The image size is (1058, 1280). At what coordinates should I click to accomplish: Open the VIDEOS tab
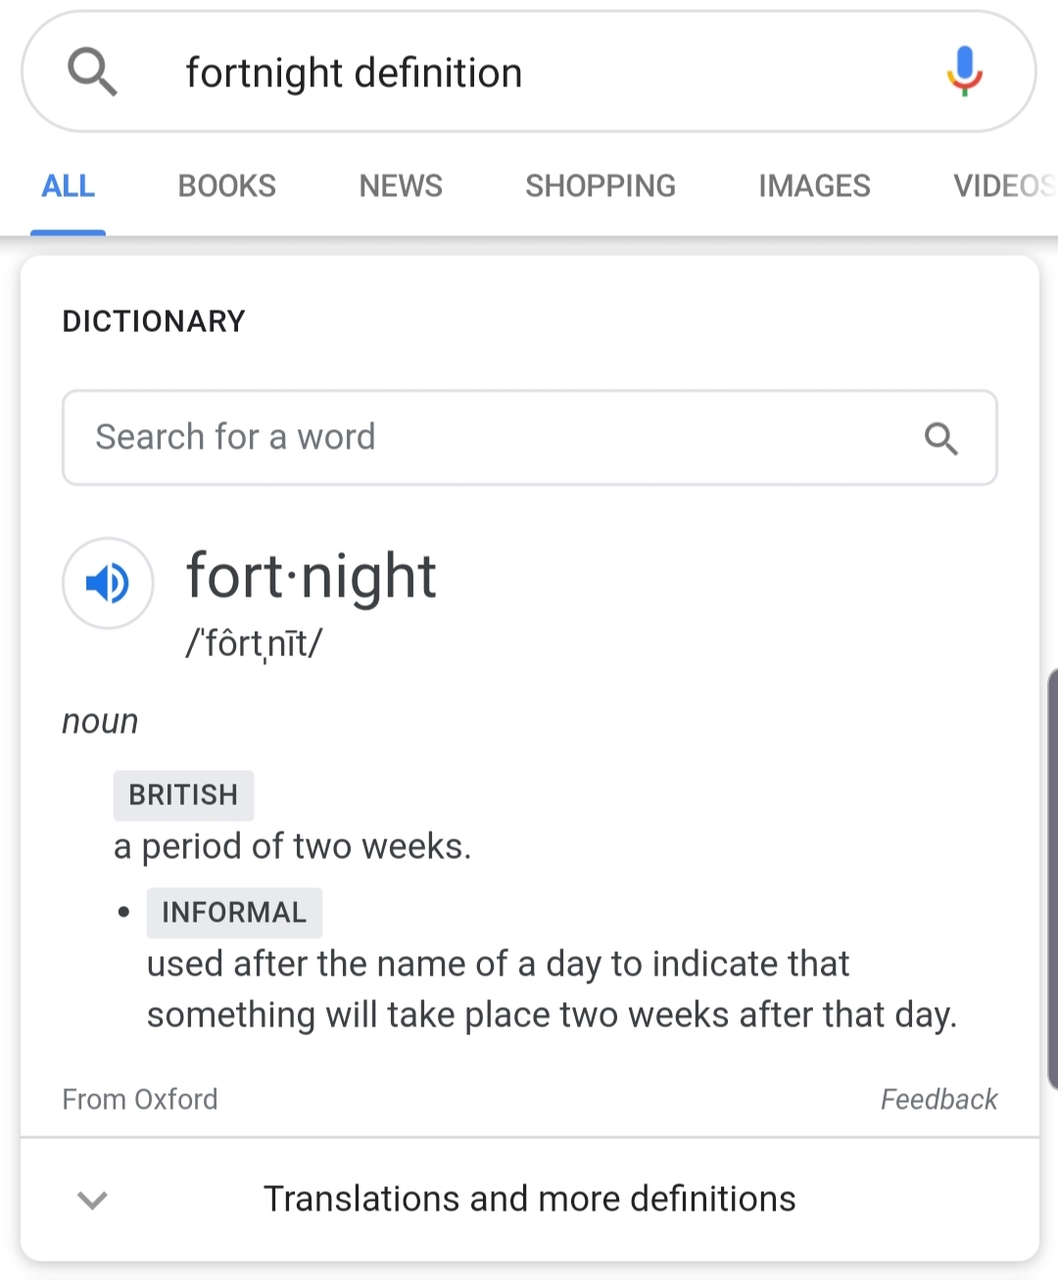pos(1002,186)
